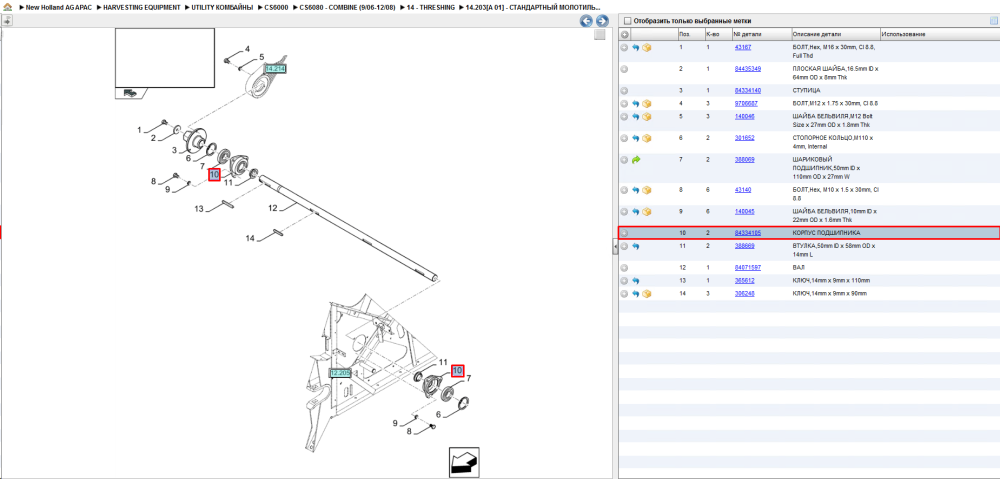Click 'Использование' column header
This screenshot has height=479, width=1000.
pos(939,34)
